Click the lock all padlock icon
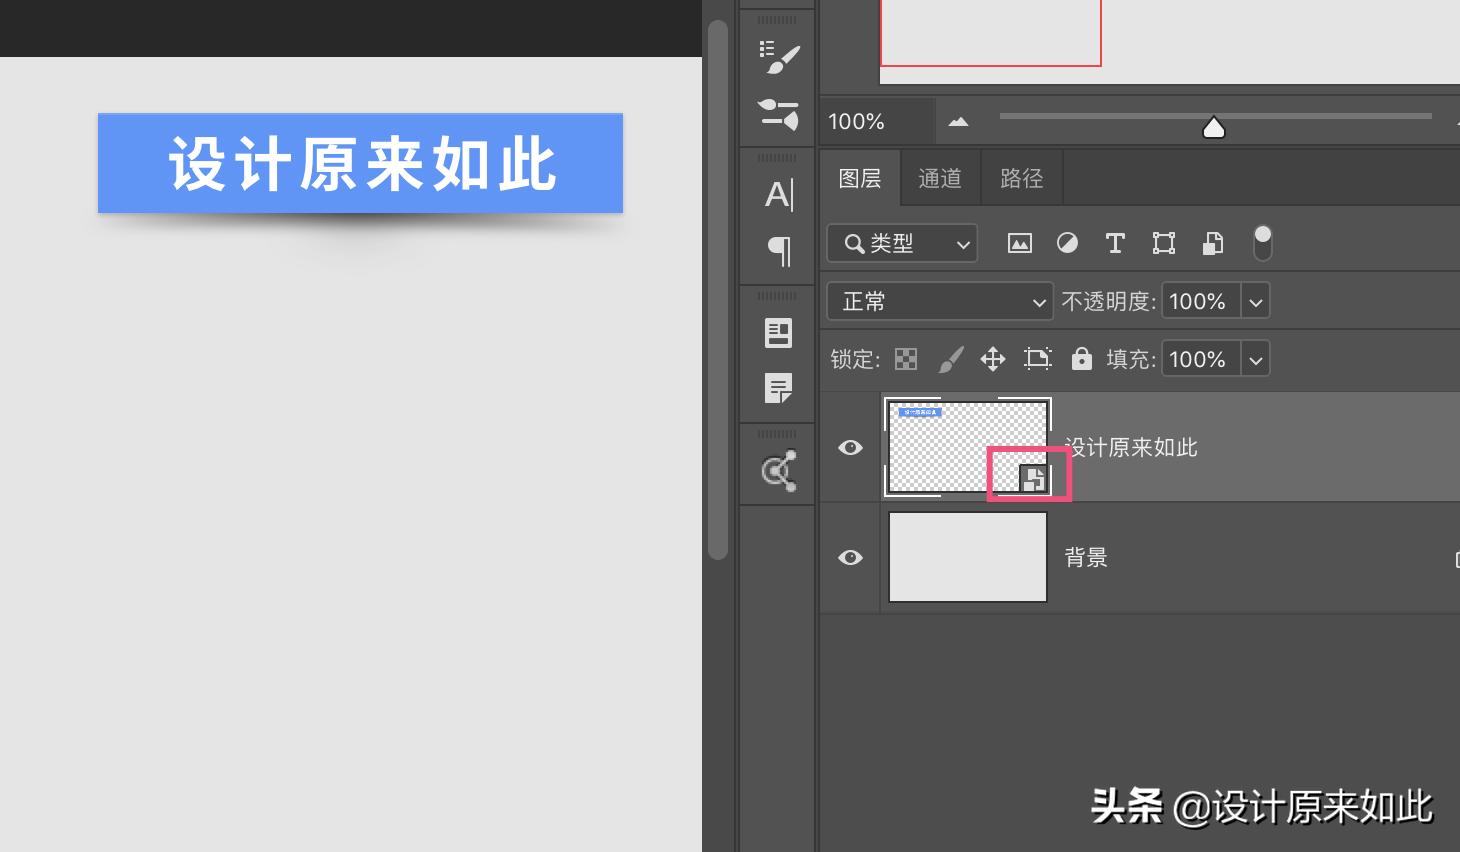The width and height of the screenshot is (1460, 852). [x=1082, y=359]
